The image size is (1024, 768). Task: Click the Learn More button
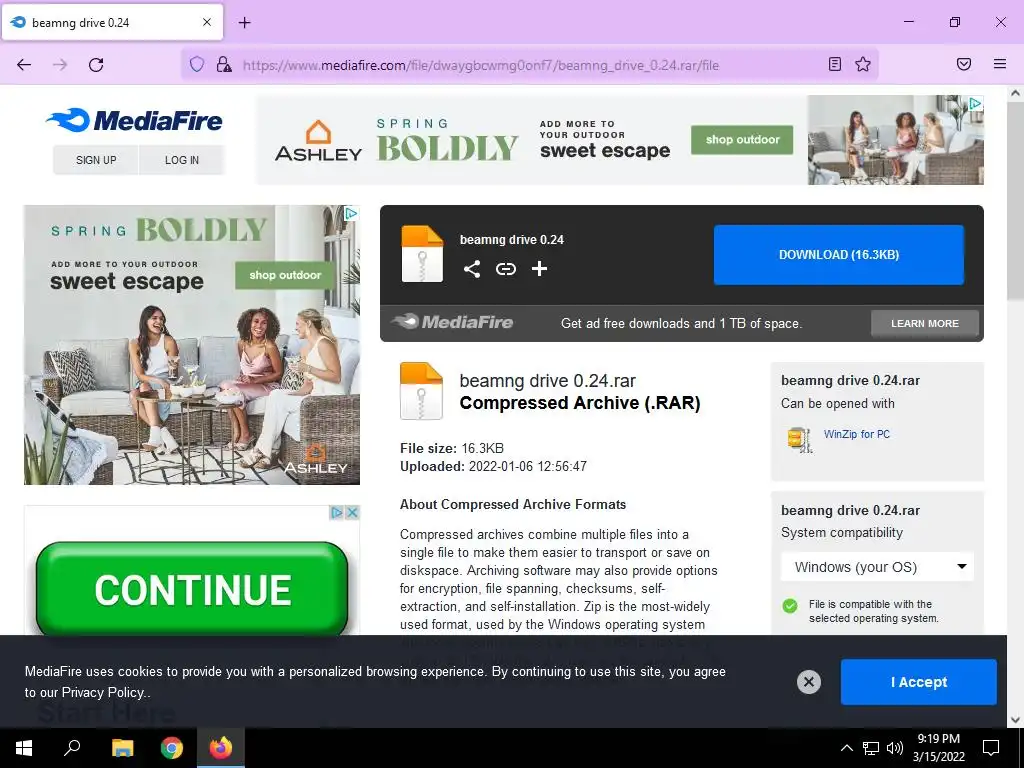925,323
